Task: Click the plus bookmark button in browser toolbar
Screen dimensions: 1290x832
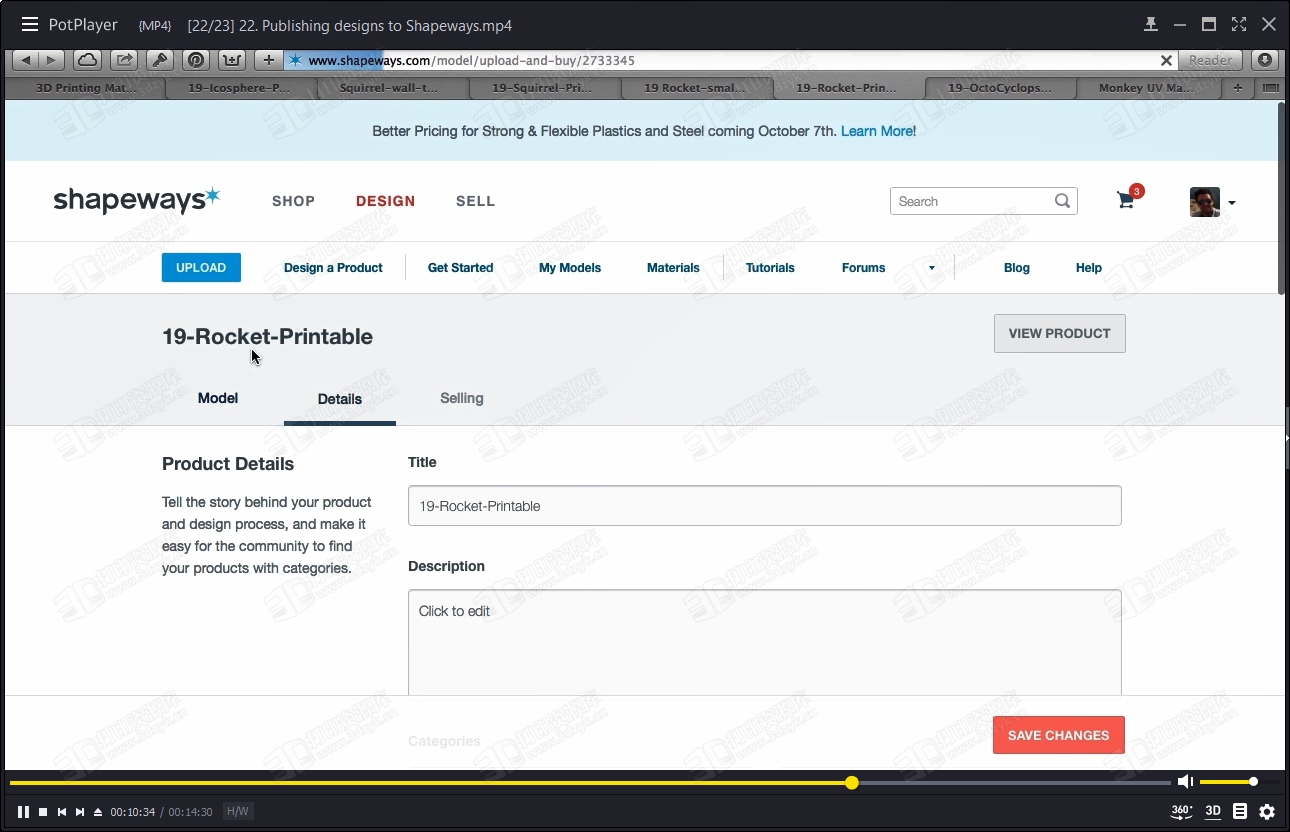Action: click(x=268, y=60)
